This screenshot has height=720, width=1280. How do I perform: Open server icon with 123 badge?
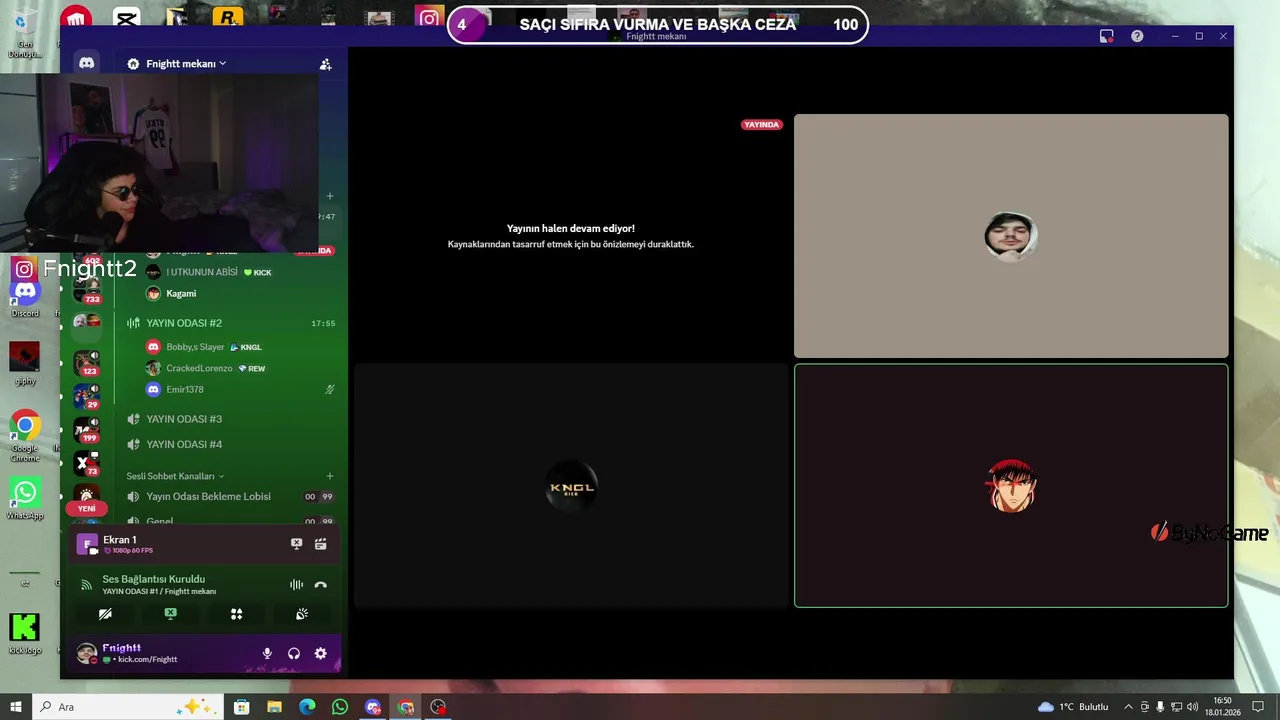[87, 362]
